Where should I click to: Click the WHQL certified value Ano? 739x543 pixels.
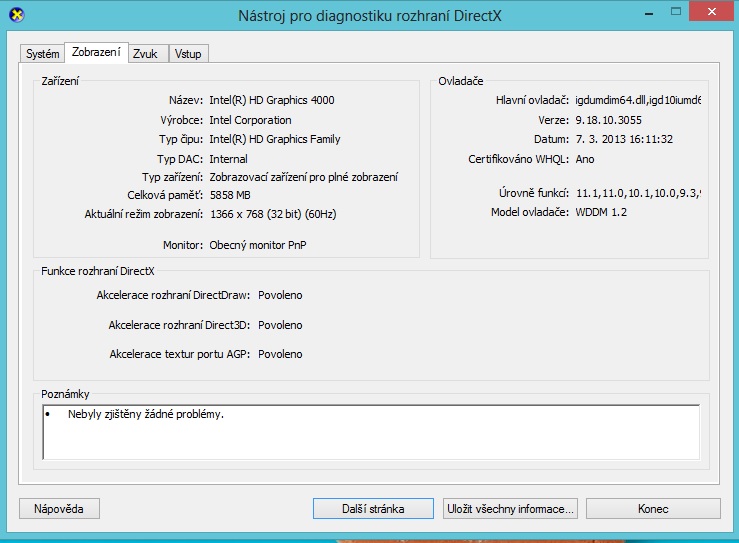click(585, 159)
